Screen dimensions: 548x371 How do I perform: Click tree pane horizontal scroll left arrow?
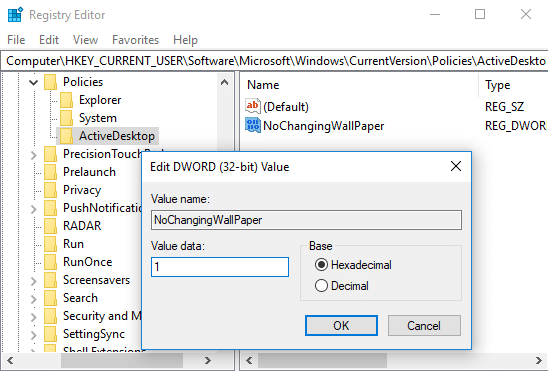click(x=10, y=361)
